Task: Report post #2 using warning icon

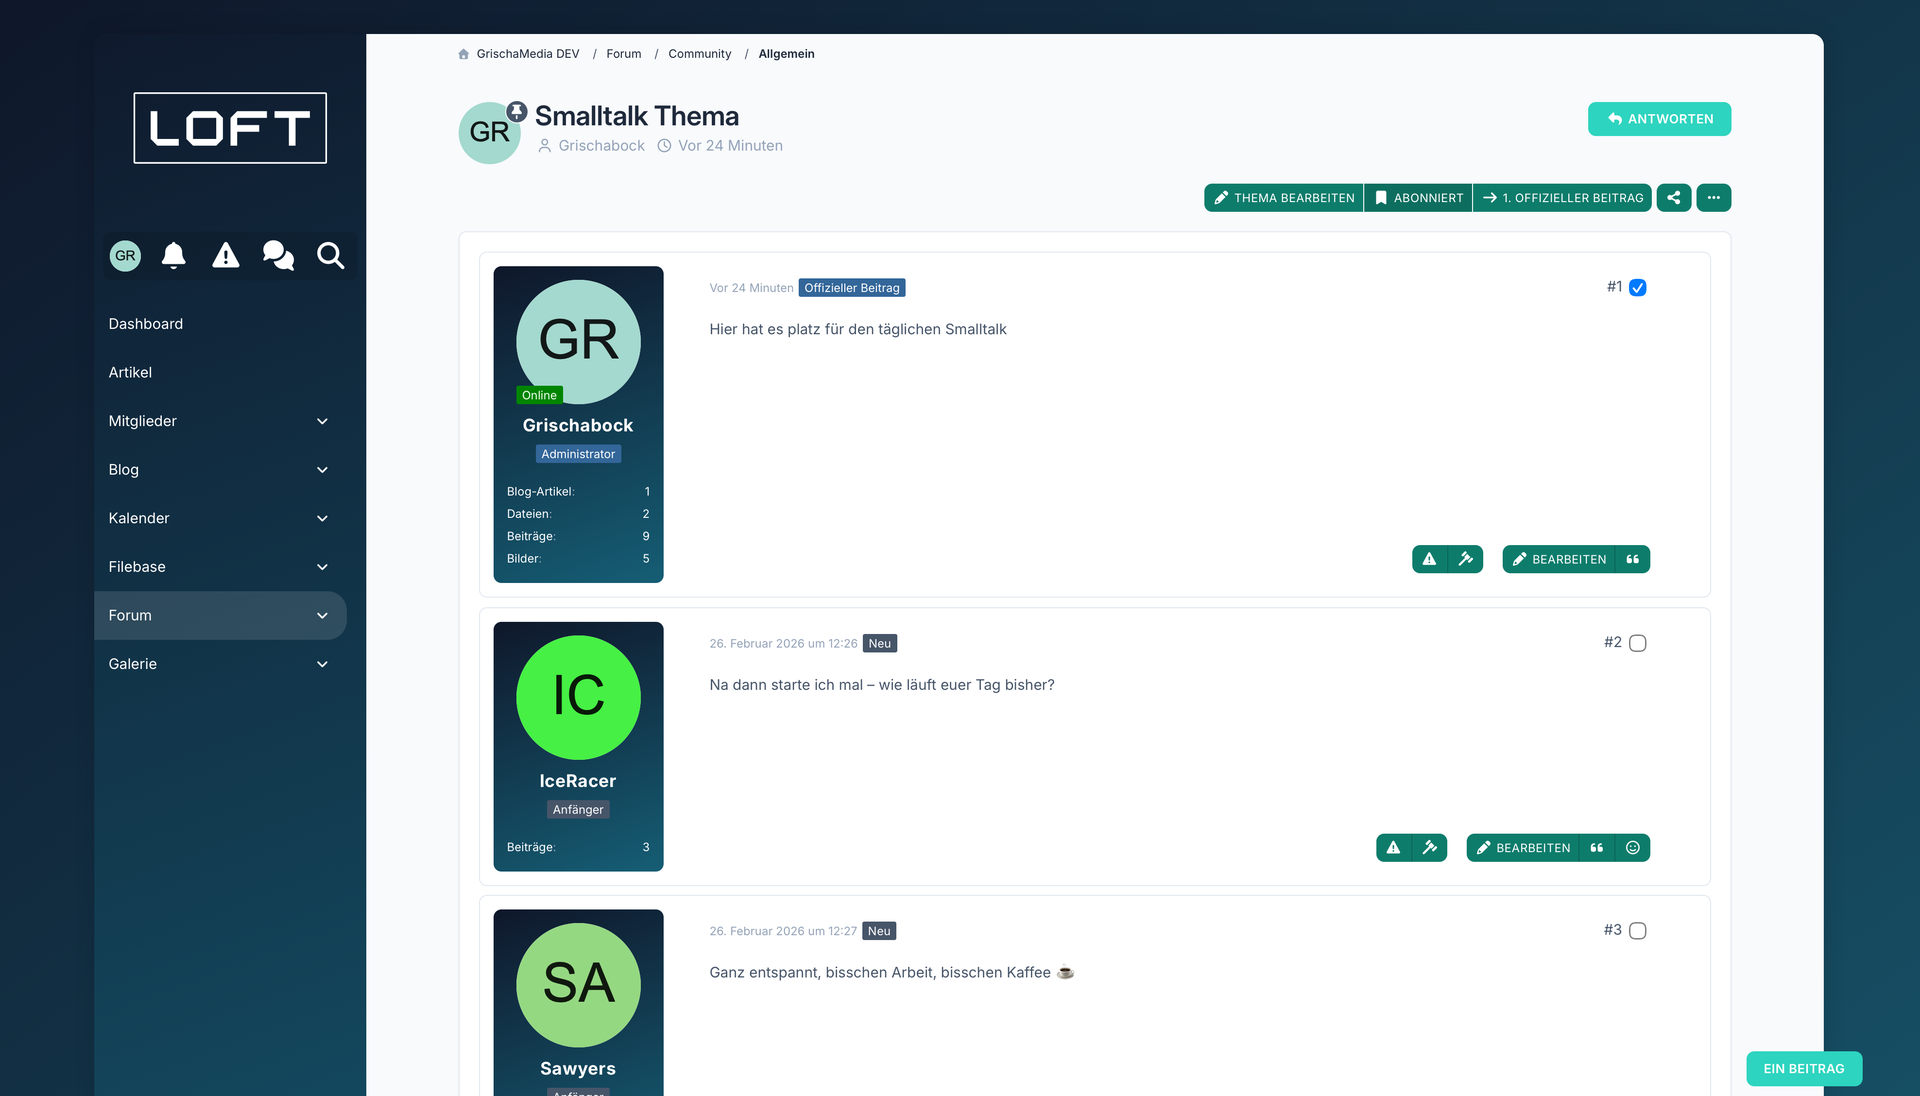Action: tap(1393, 848)
